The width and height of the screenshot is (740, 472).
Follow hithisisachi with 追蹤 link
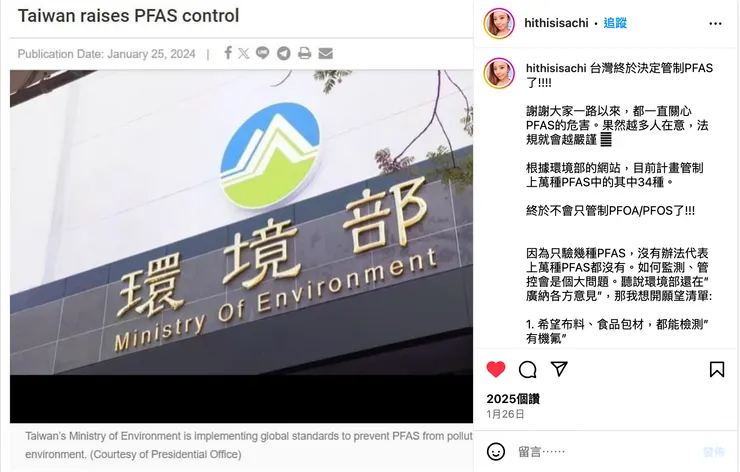pos(615,23)
